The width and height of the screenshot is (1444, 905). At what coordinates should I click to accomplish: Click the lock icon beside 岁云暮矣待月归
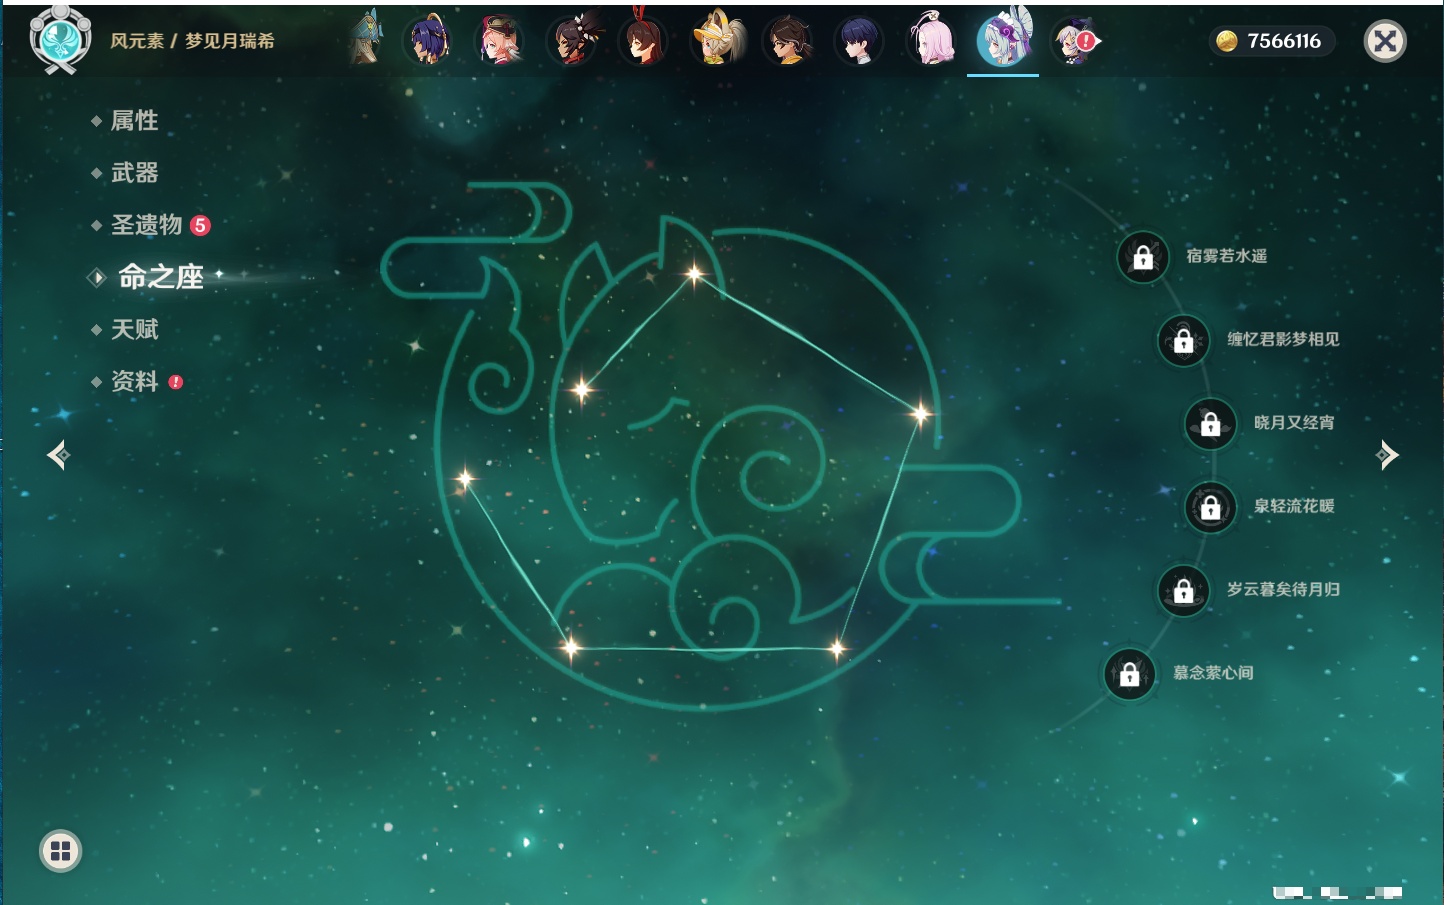pos(1184,590)
